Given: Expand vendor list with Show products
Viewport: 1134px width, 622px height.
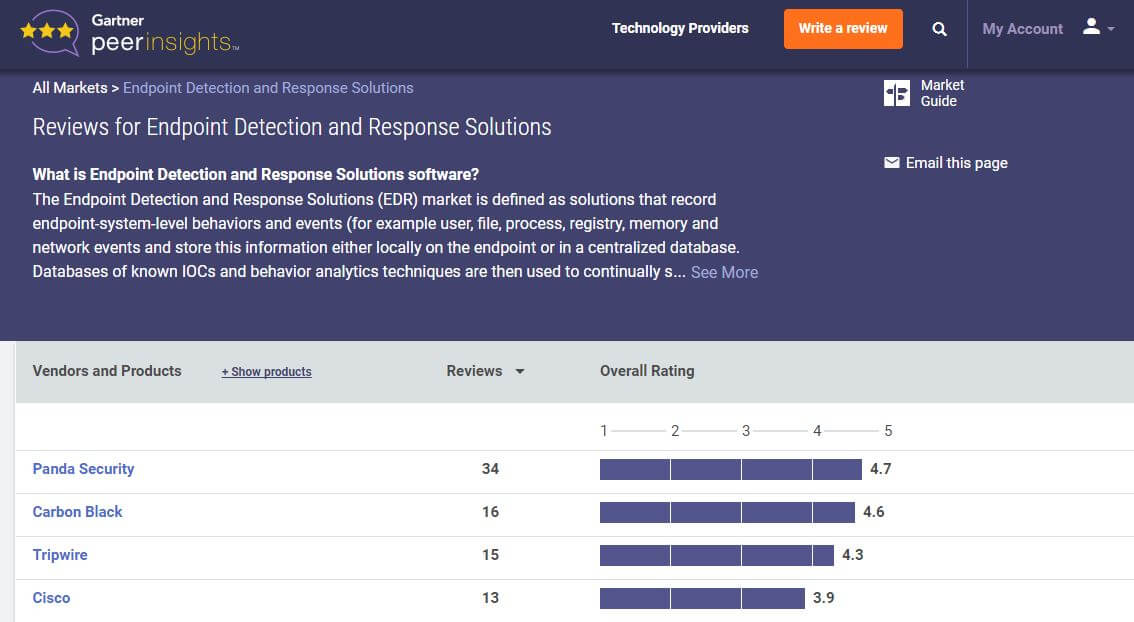Looking at the screenshot, I should point(266,372).
